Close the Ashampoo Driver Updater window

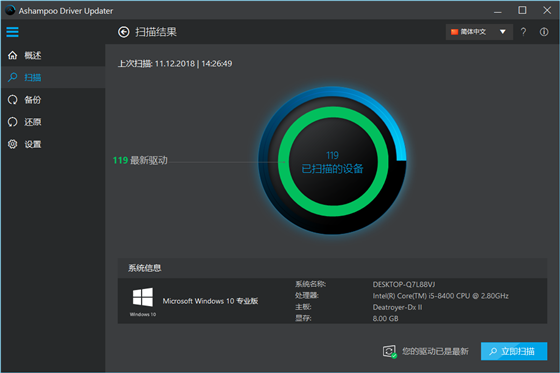tap(547, 10)
